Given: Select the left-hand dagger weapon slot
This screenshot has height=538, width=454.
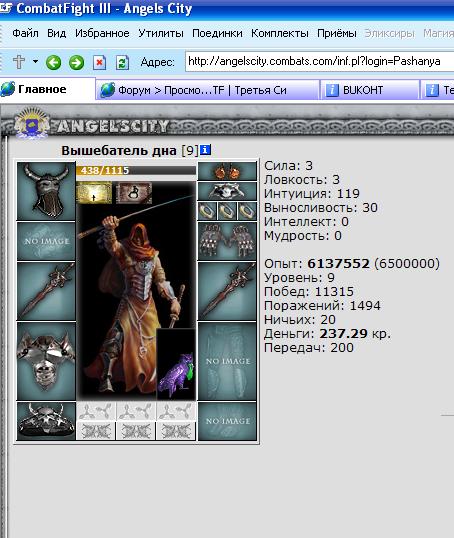Looking at the screenshot, I should (46, 291).
